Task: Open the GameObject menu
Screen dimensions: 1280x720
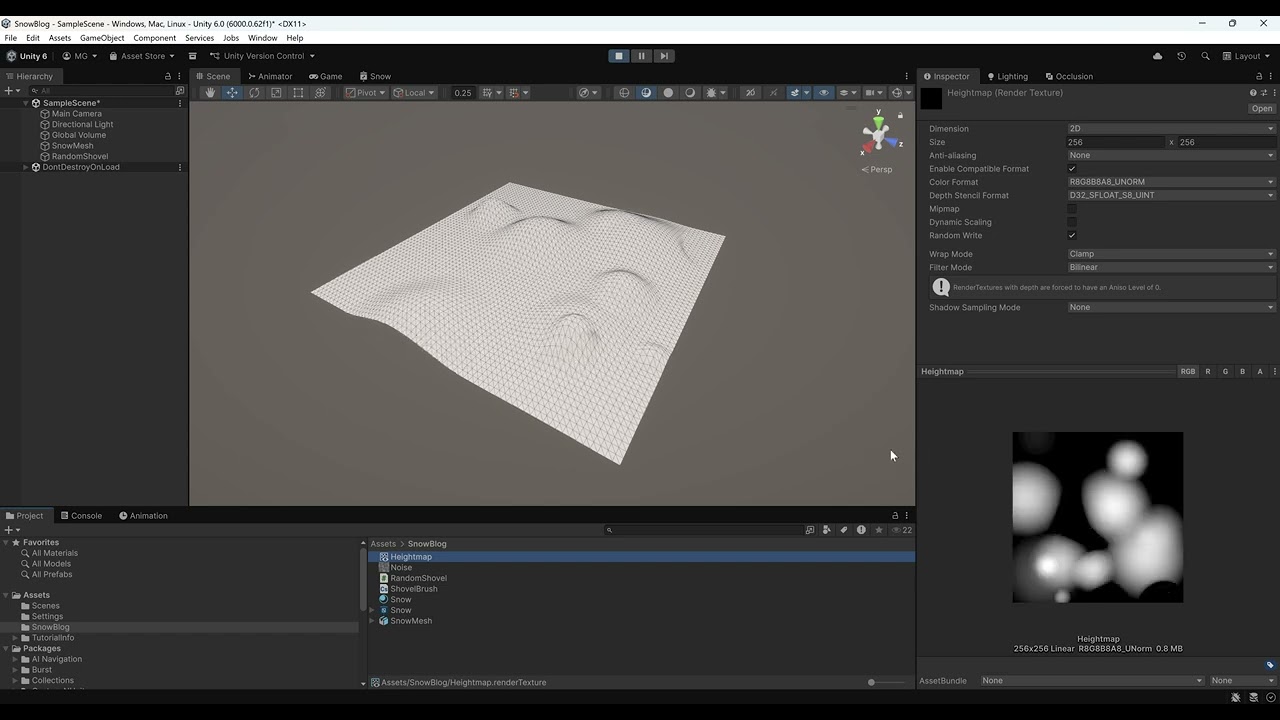Action: pyautogui.click(x=102, y=38)
